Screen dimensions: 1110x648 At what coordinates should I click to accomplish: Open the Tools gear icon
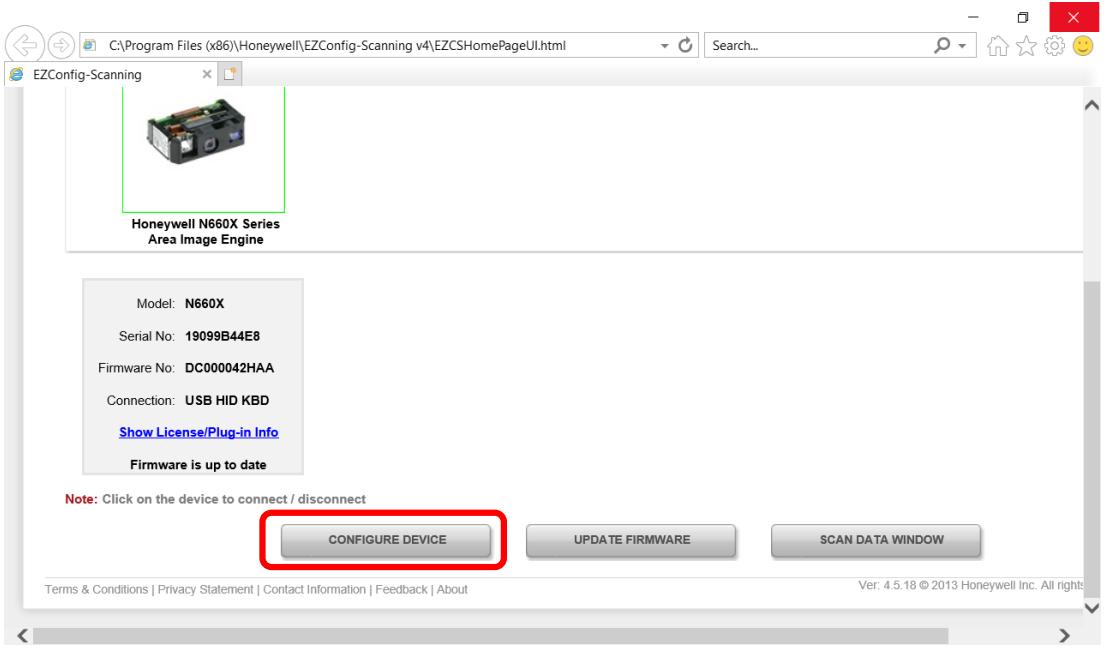coord(1054,46)
